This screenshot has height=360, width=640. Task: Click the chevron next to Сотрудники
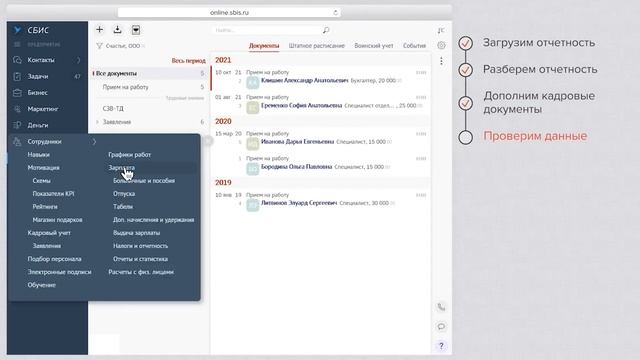point(94,142)
